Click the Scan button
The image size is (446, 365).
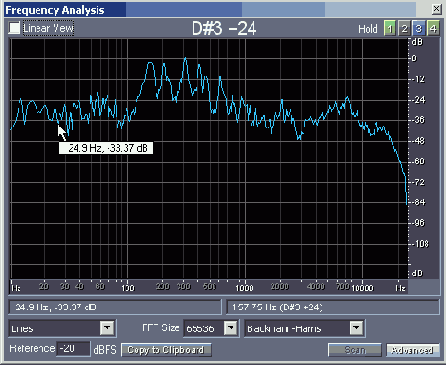point(355,350)
